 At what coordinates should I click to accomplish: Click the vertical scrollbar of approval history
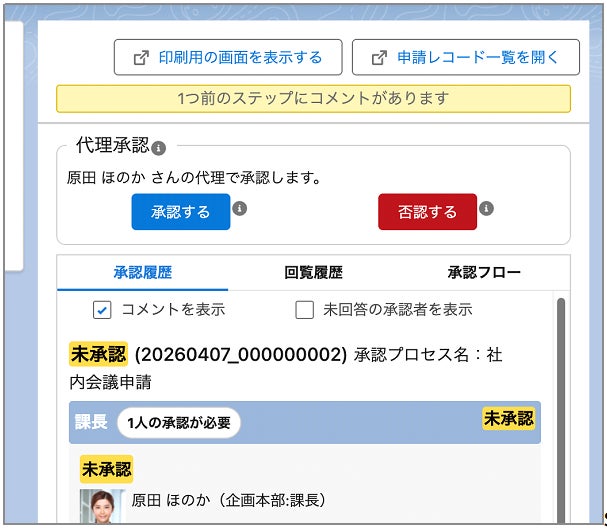(561, 410)
